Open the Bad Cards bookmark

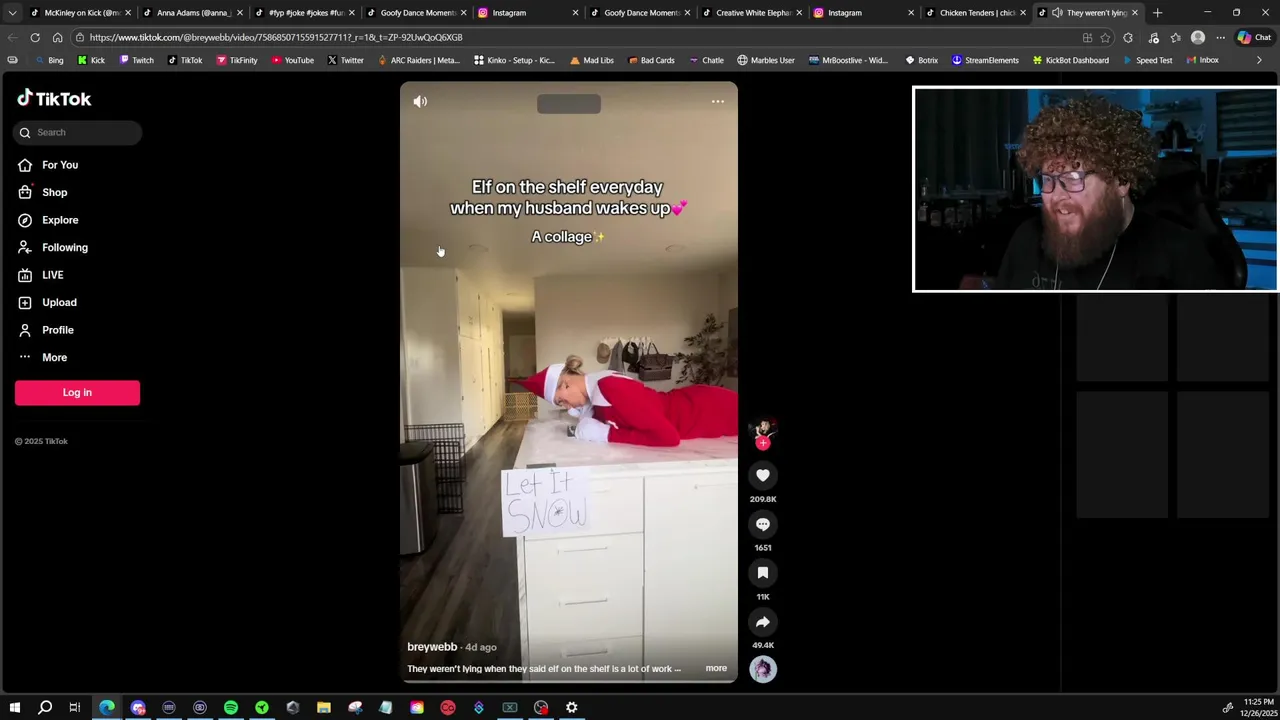click(651, 60)
